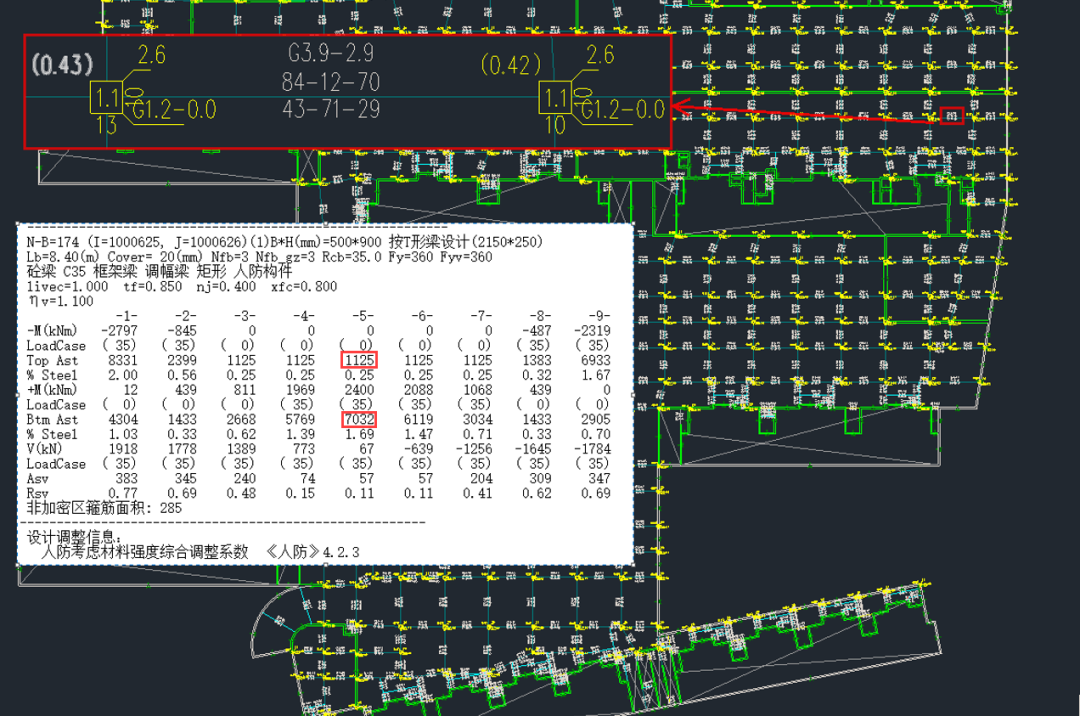This screenshot has width=1080, height=716.
Task: Select the ηv=1.100 factor text
Action: coord(61,301)
